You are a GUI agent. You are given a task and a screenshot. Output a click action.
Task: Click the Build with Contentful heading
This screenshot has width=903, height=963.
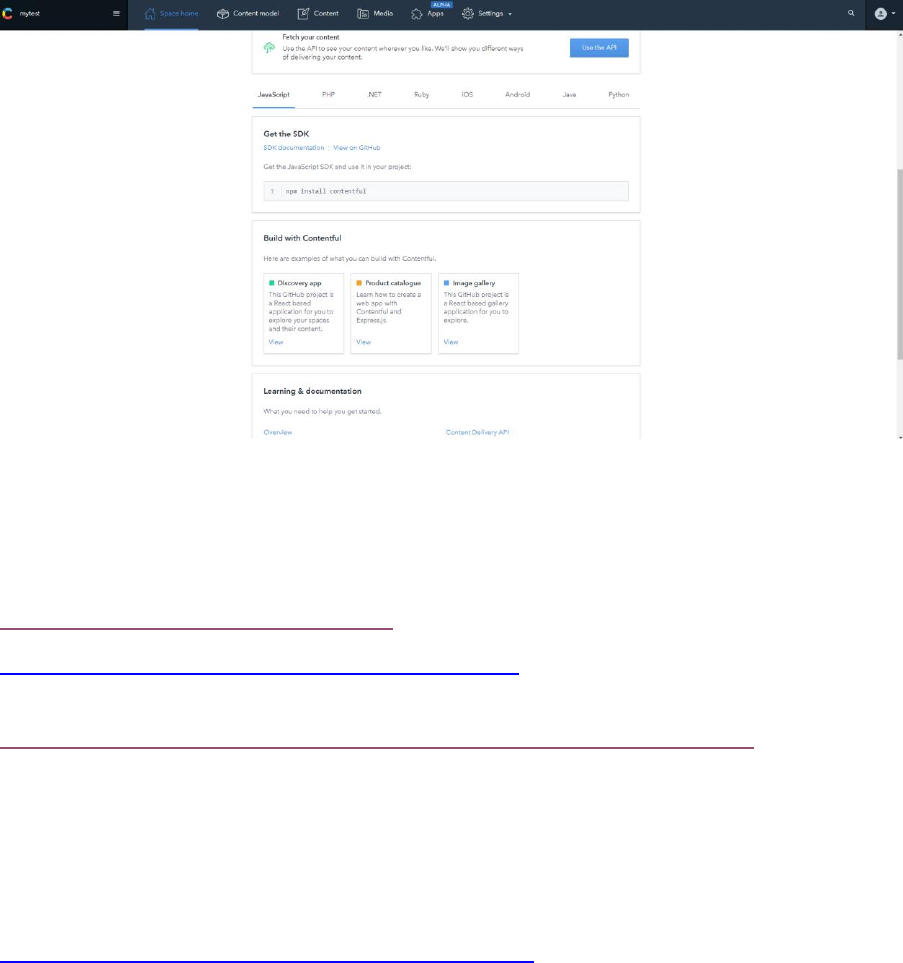(302, 238)
